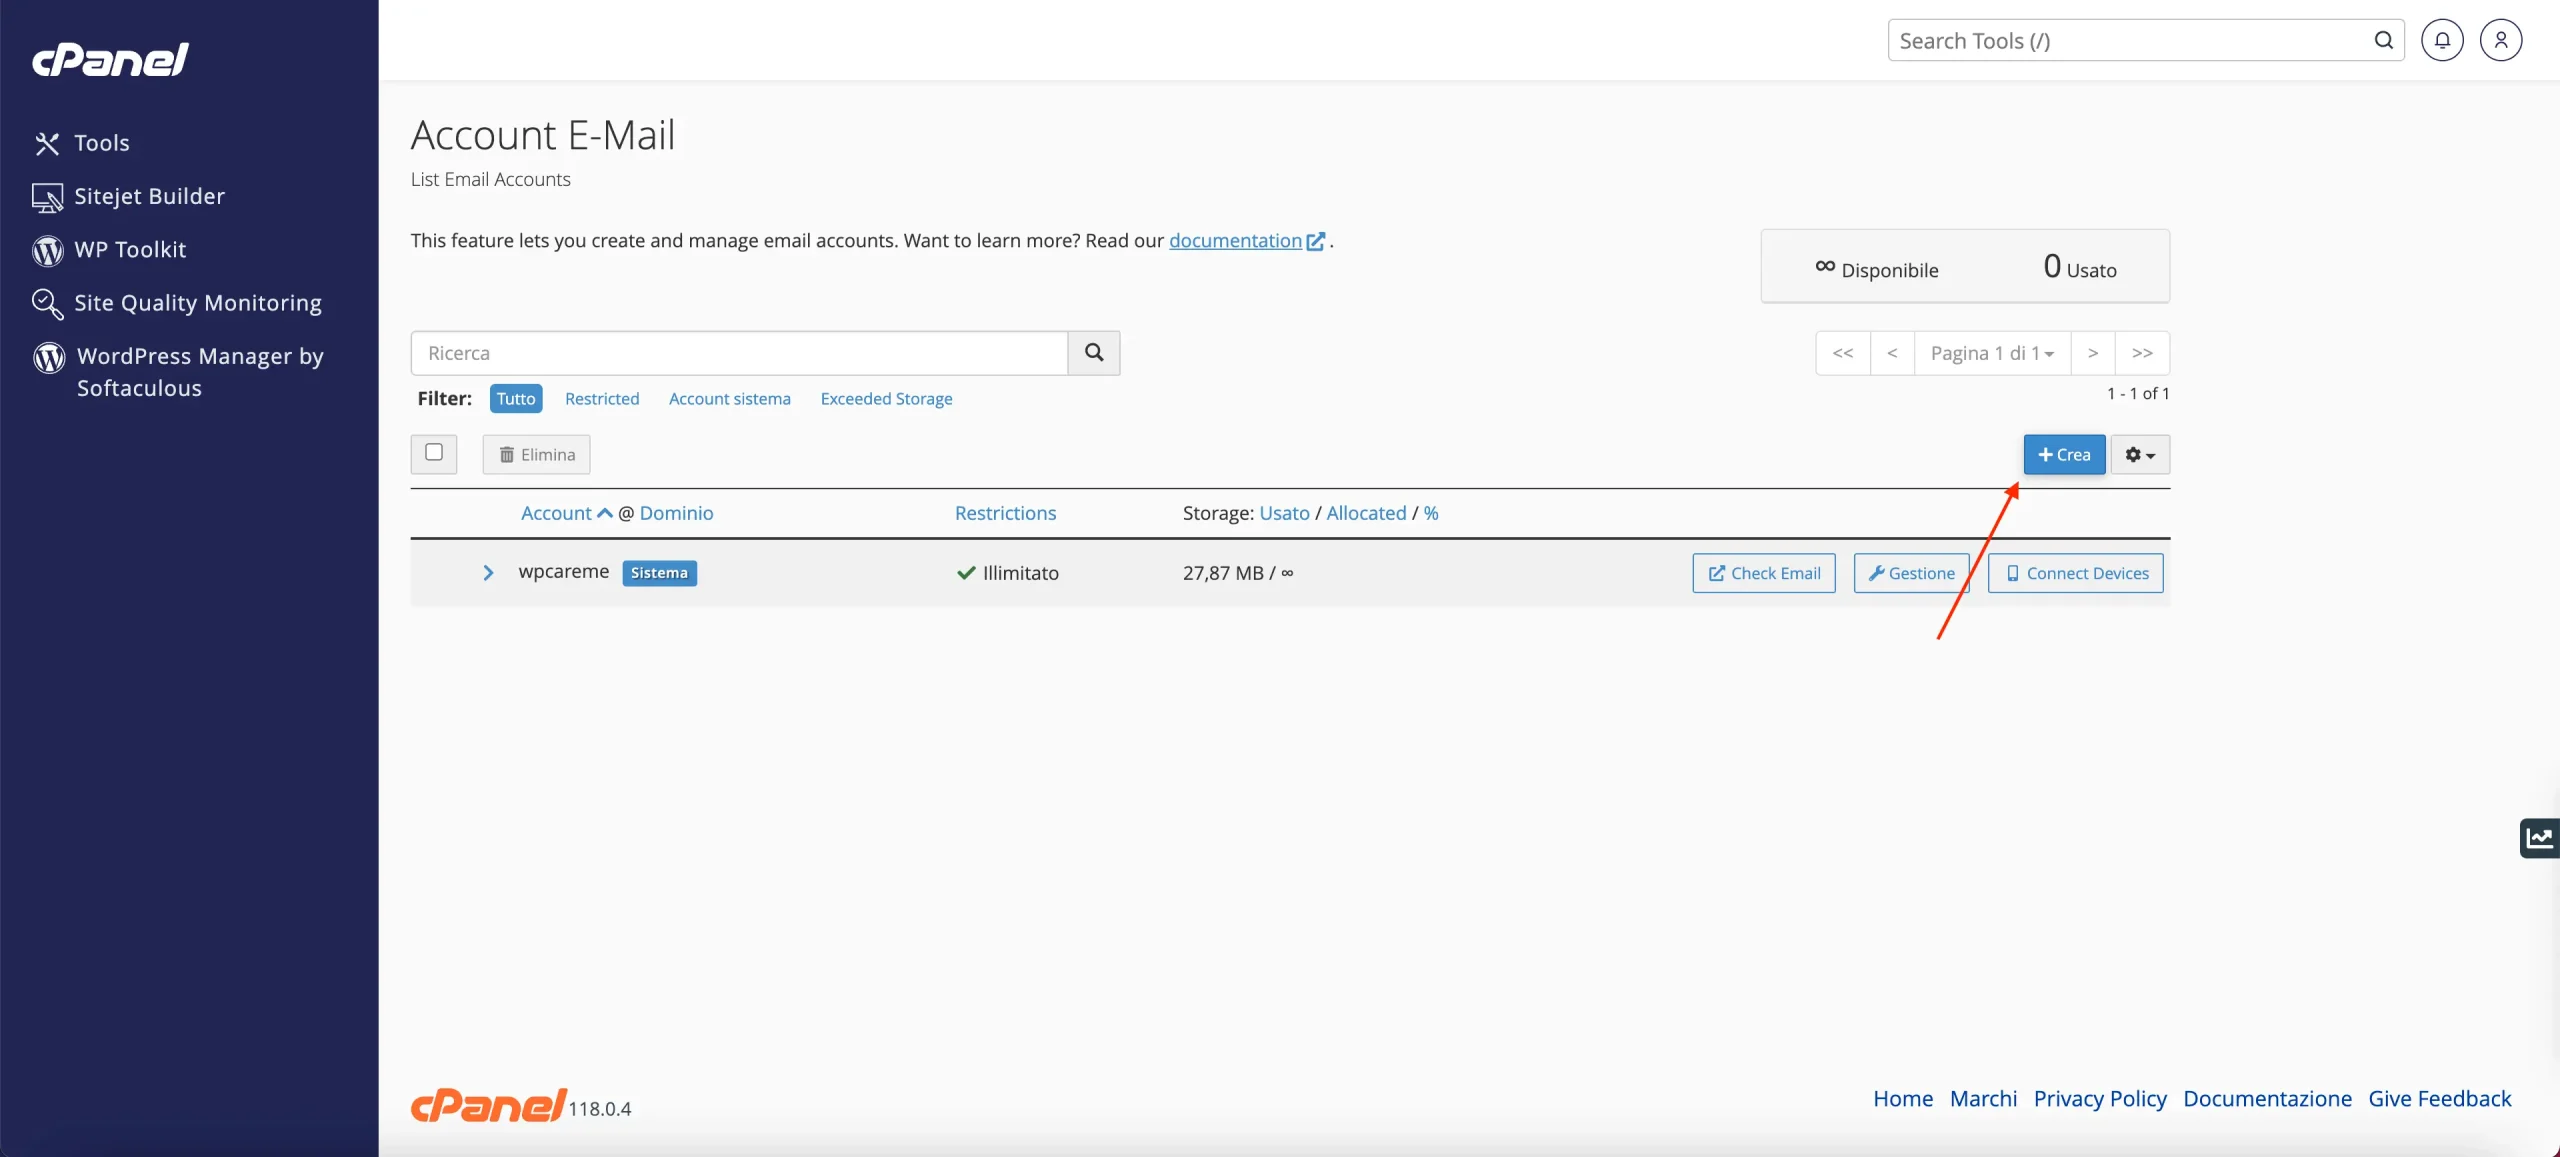Open the Pagina 1 di 1 dropdown
Viewport: 2560px width, 1157px height.
click(x=1991, y=353)
